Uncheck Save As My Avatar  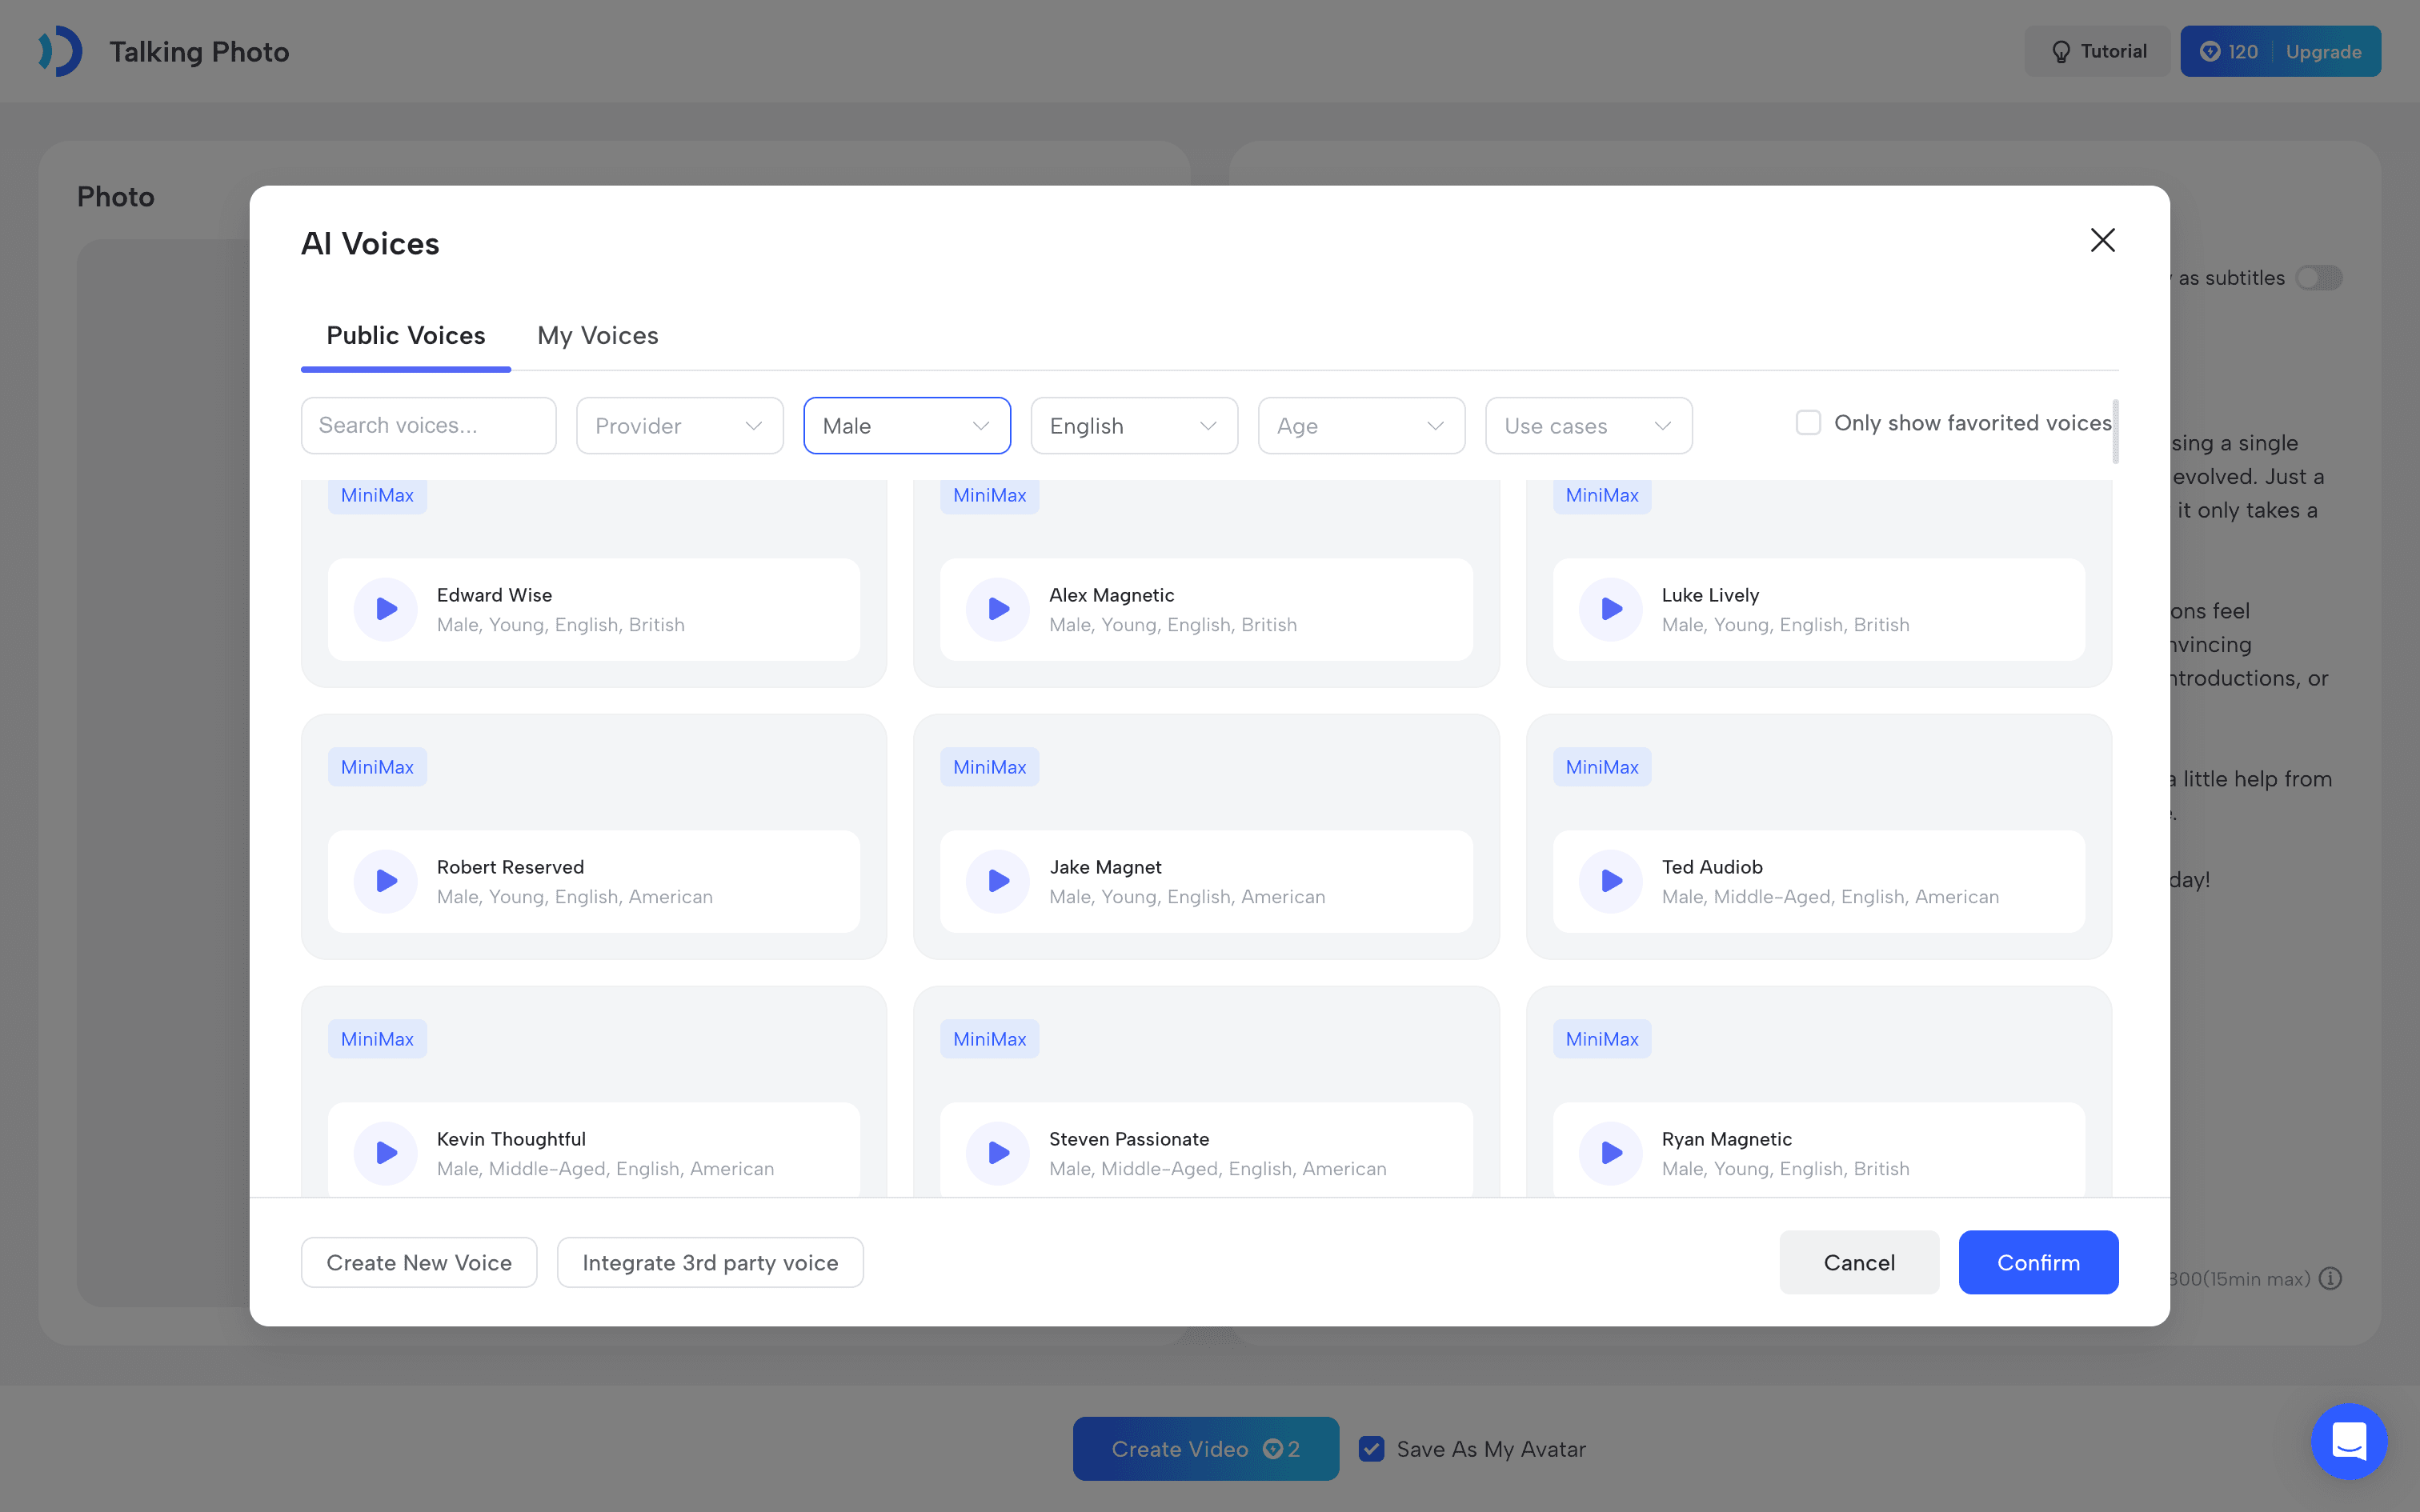pyautogui.click(x=1372, y=1449)
